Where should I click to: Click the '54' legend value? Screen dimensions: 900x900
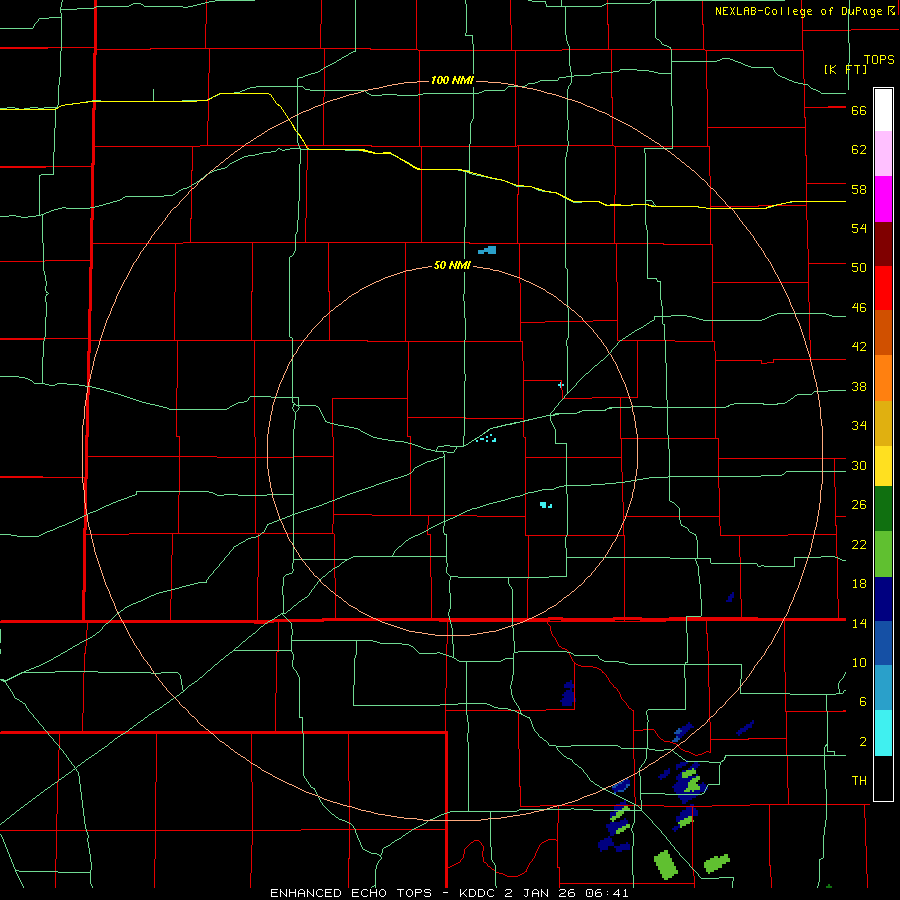859,228
